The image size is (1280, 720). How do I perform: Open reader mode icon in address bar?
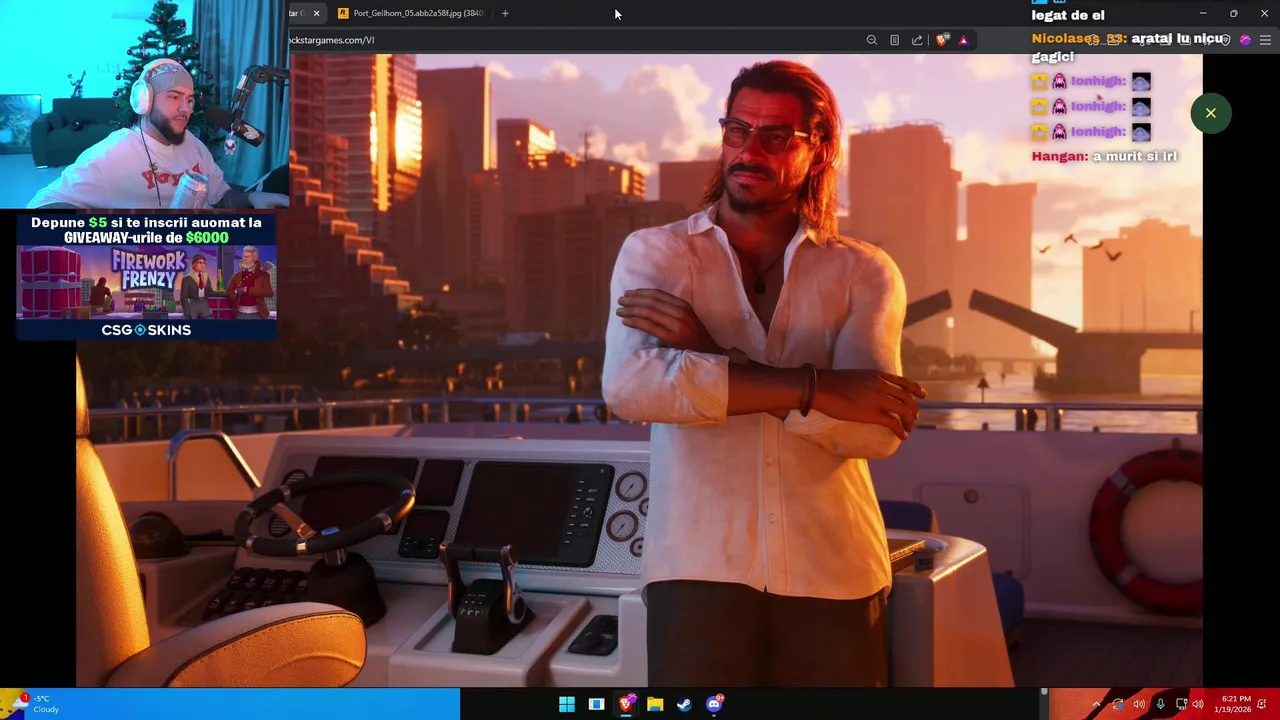(894, 40)
